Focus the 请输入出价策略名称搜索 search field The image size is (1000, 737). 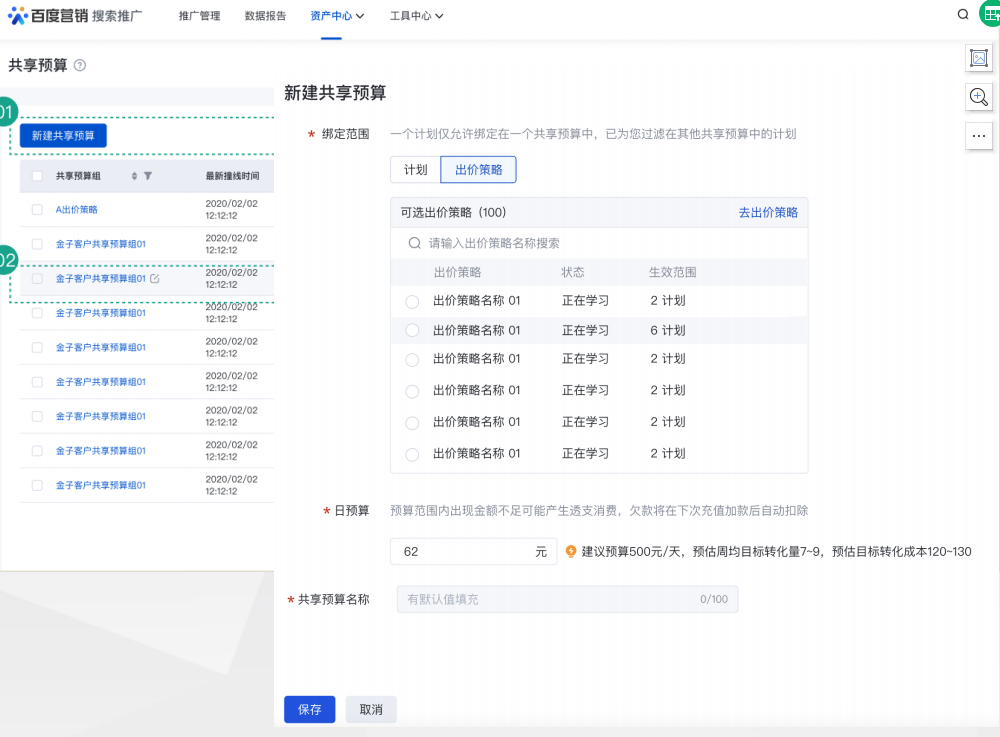(x=599, y=243)
